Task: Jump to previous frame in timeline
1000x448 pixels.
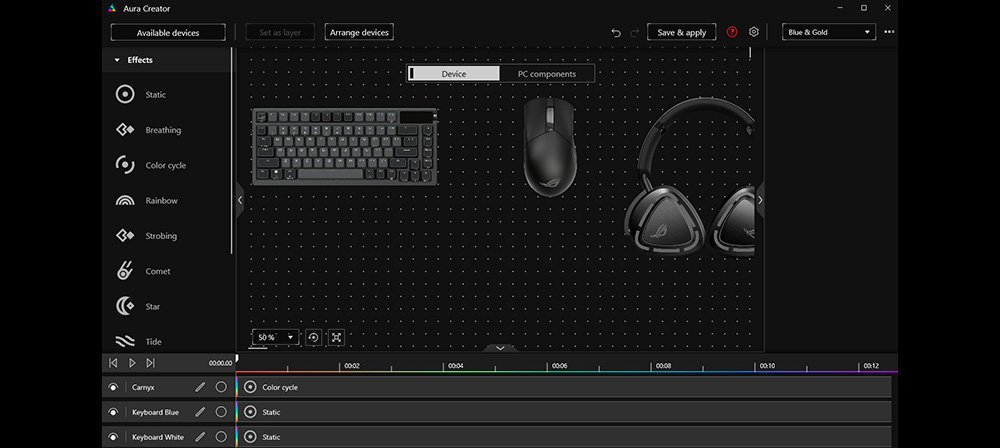Action: tap(113, 362)
